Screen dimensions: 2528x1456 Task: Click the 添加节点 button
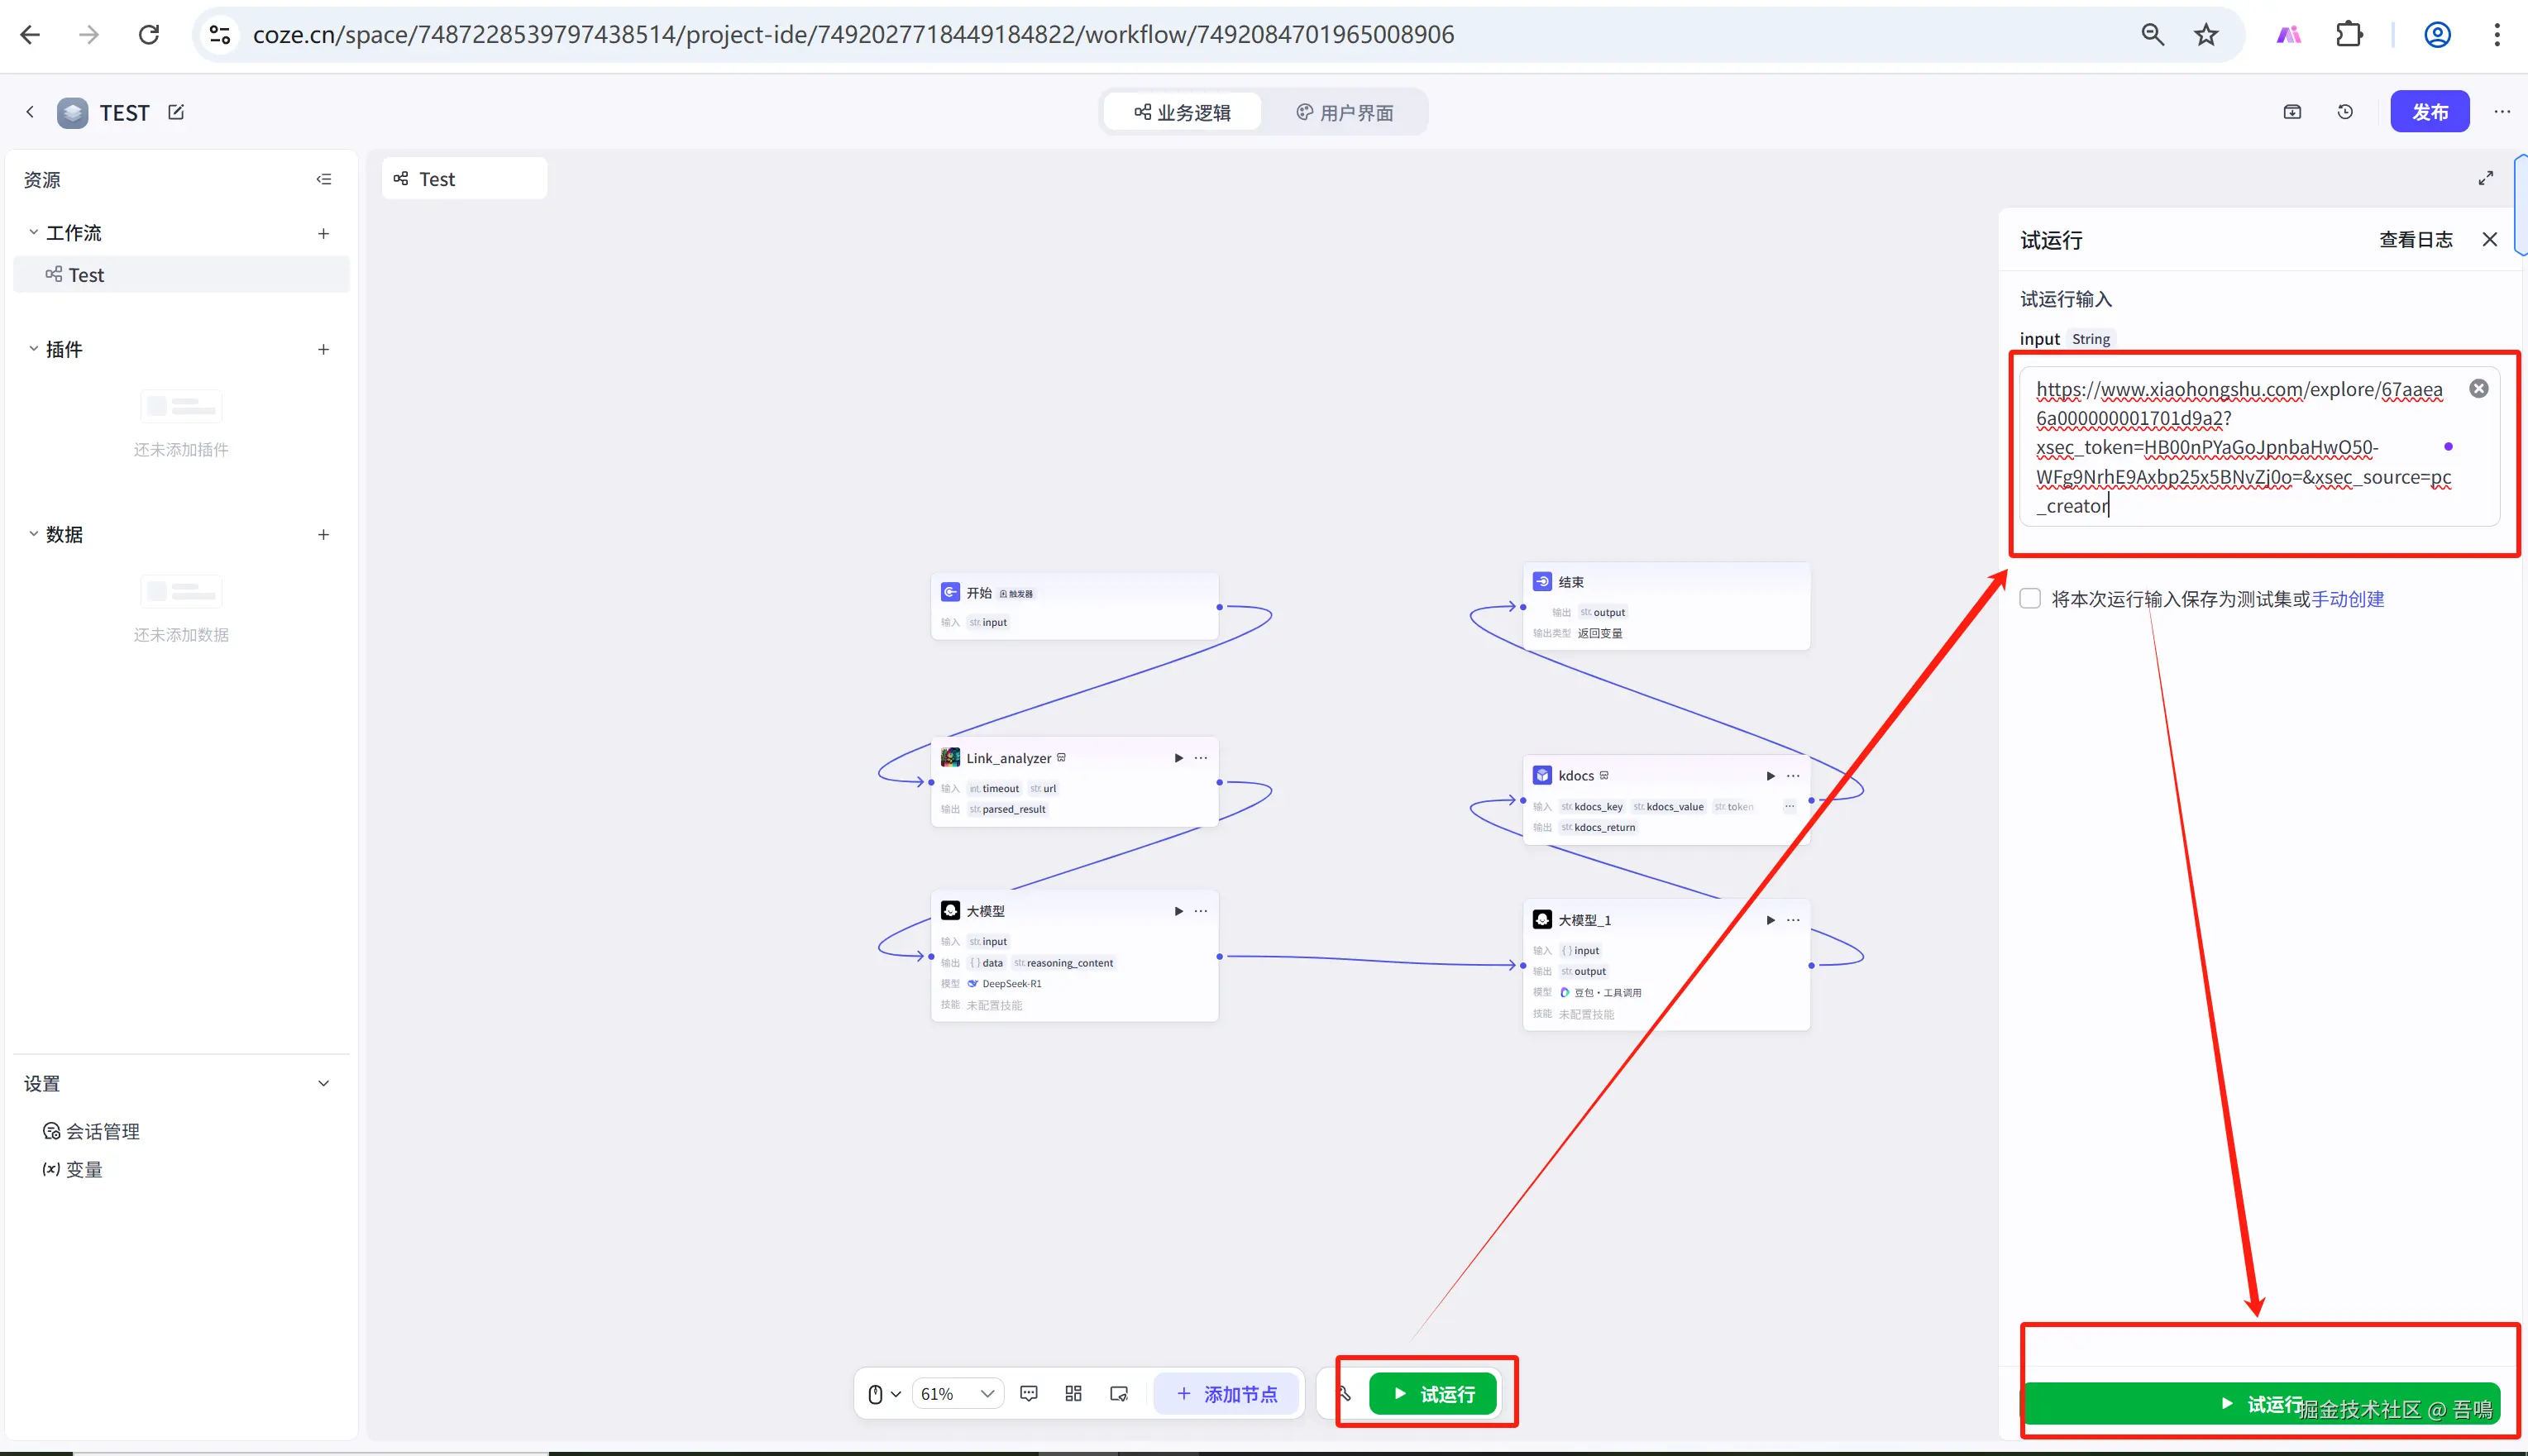pyautogui.click(x=1226, y=1393)
